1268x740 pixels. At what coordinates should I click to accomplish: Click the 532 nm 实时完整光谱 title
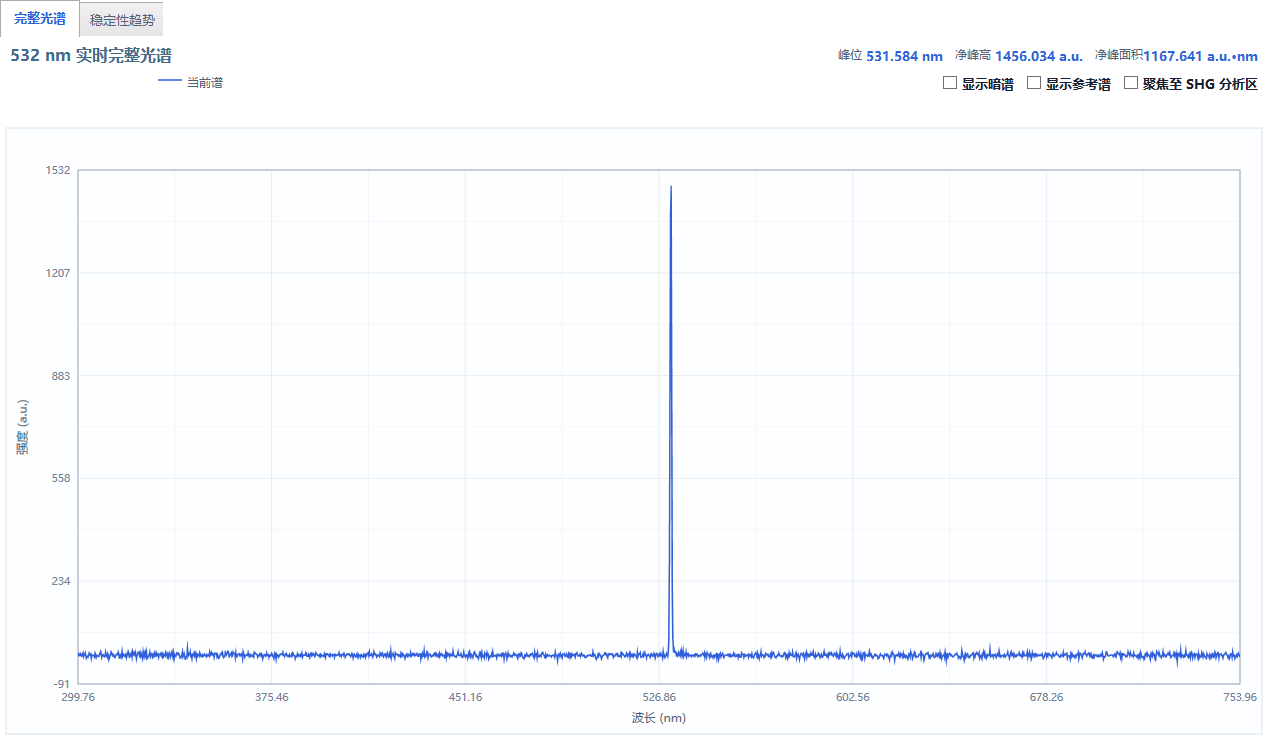tap(91, 56)
